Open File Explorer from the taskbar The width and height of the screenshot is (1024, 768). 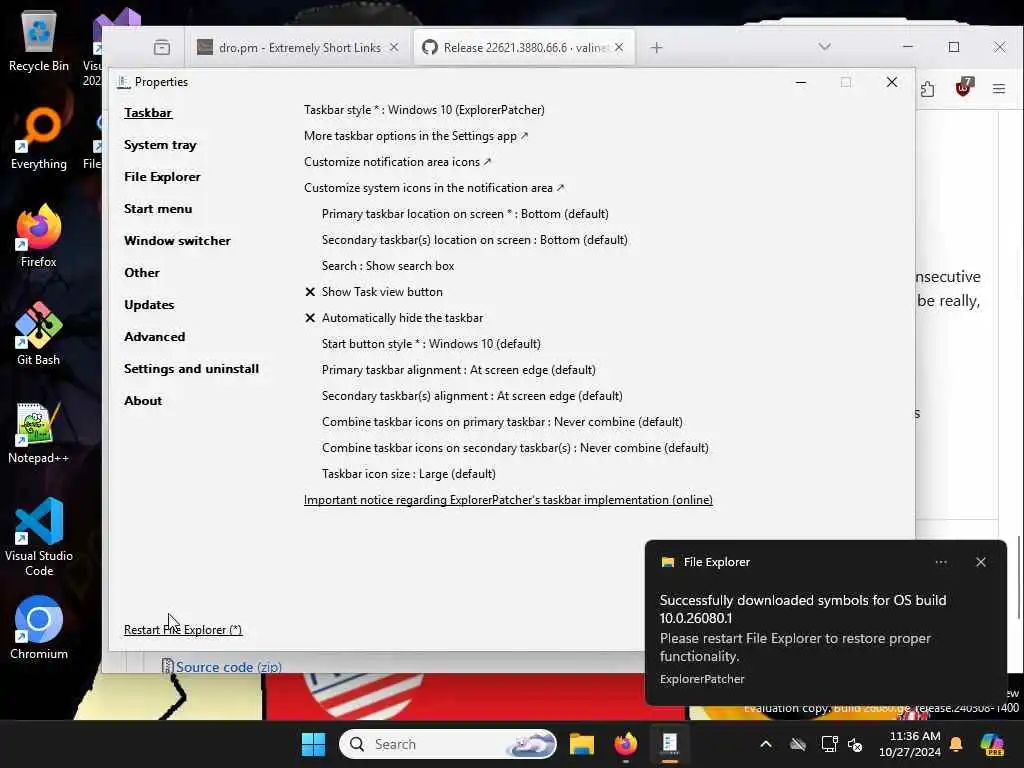click(581, 744)
